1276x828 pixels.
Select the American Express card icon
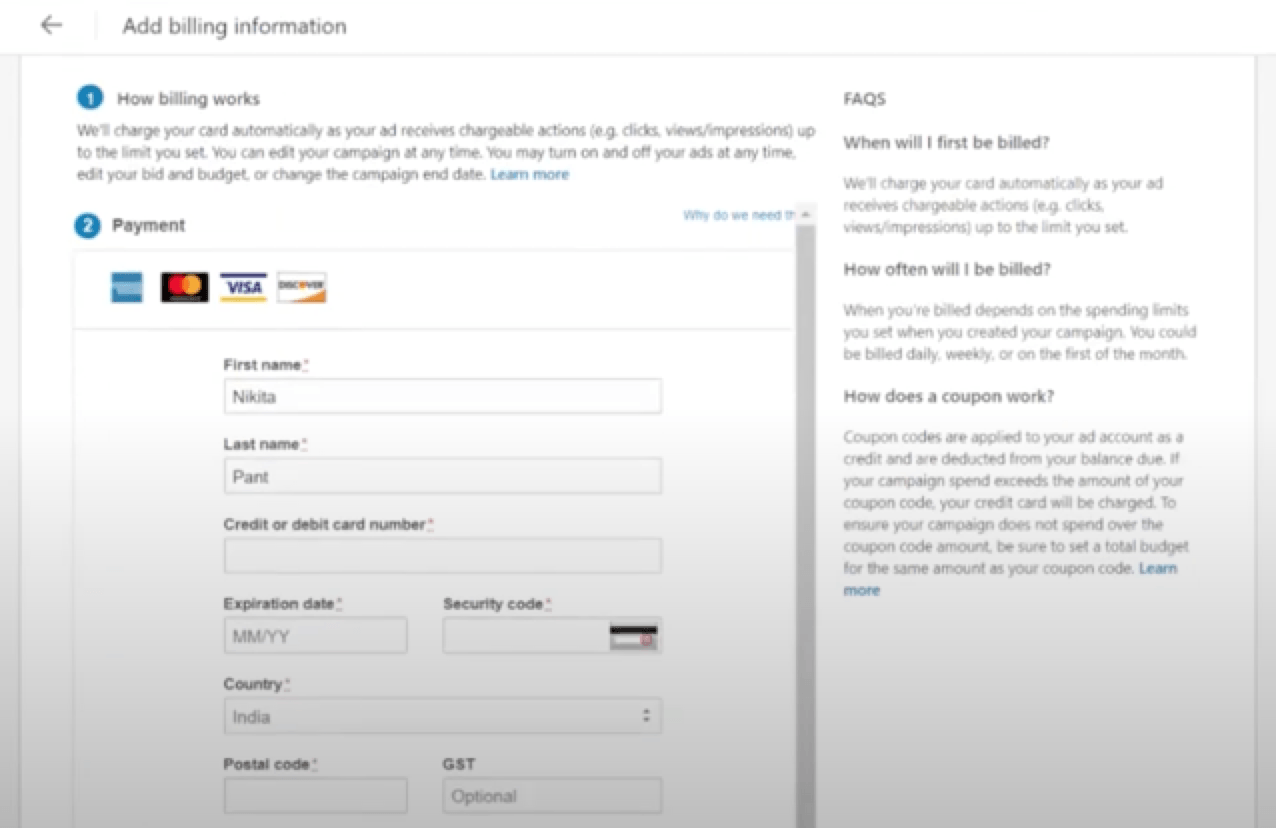point(126,287)
